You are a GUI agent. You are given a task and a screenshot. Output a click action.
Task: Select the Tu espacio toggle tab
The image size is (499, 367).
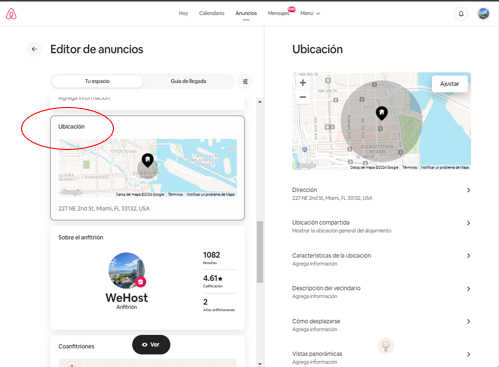(x=97, y=81)
